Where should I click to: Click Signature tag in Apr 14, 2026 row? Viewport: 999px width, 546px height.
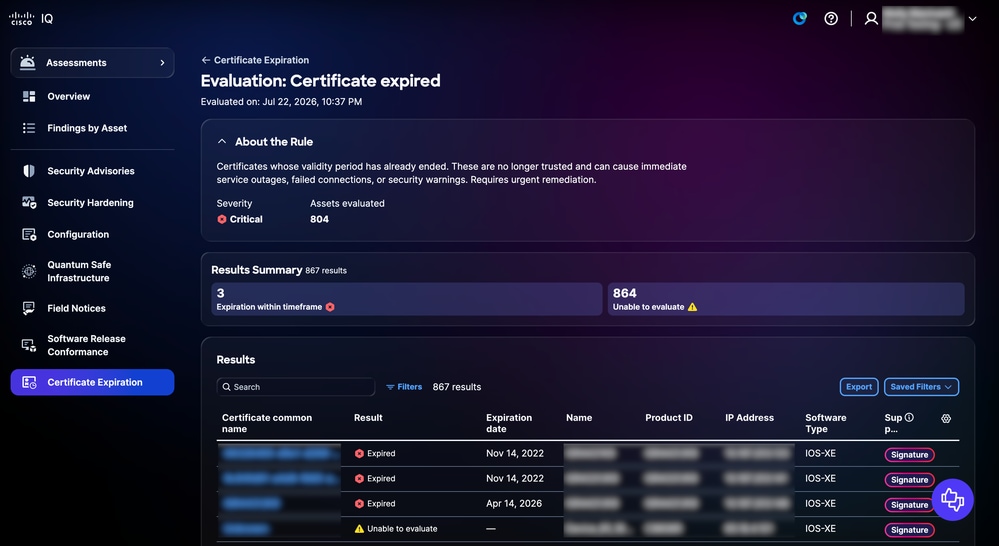pos(909,505)
